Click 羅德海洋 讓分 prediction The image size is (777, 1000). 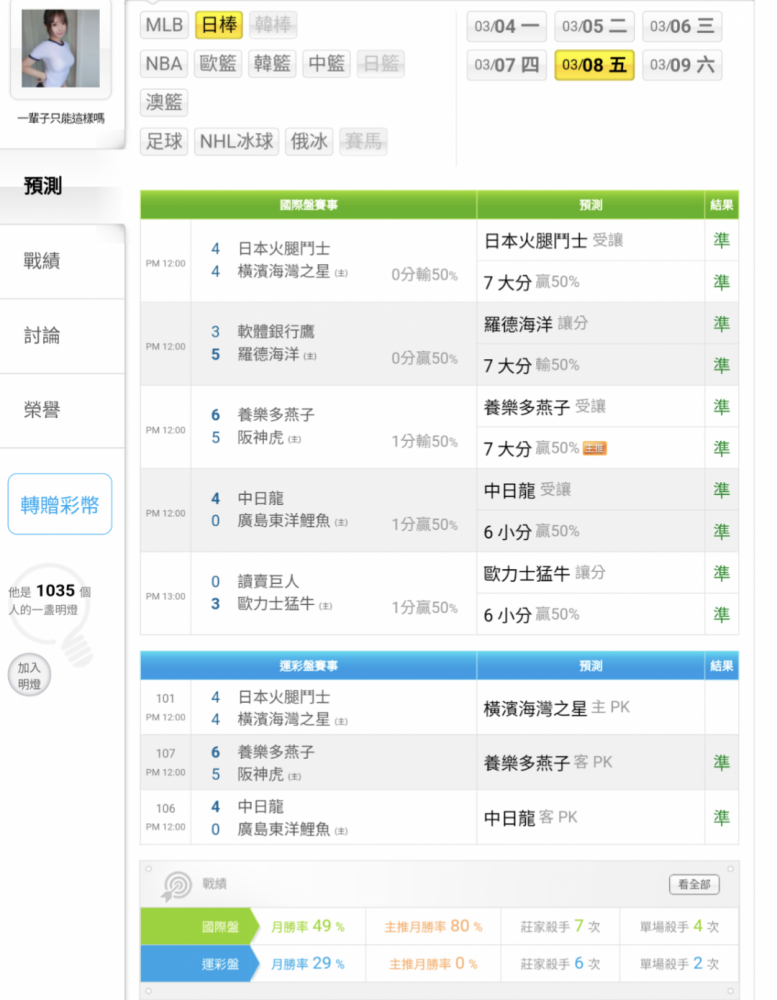click(x=536, y=323)
